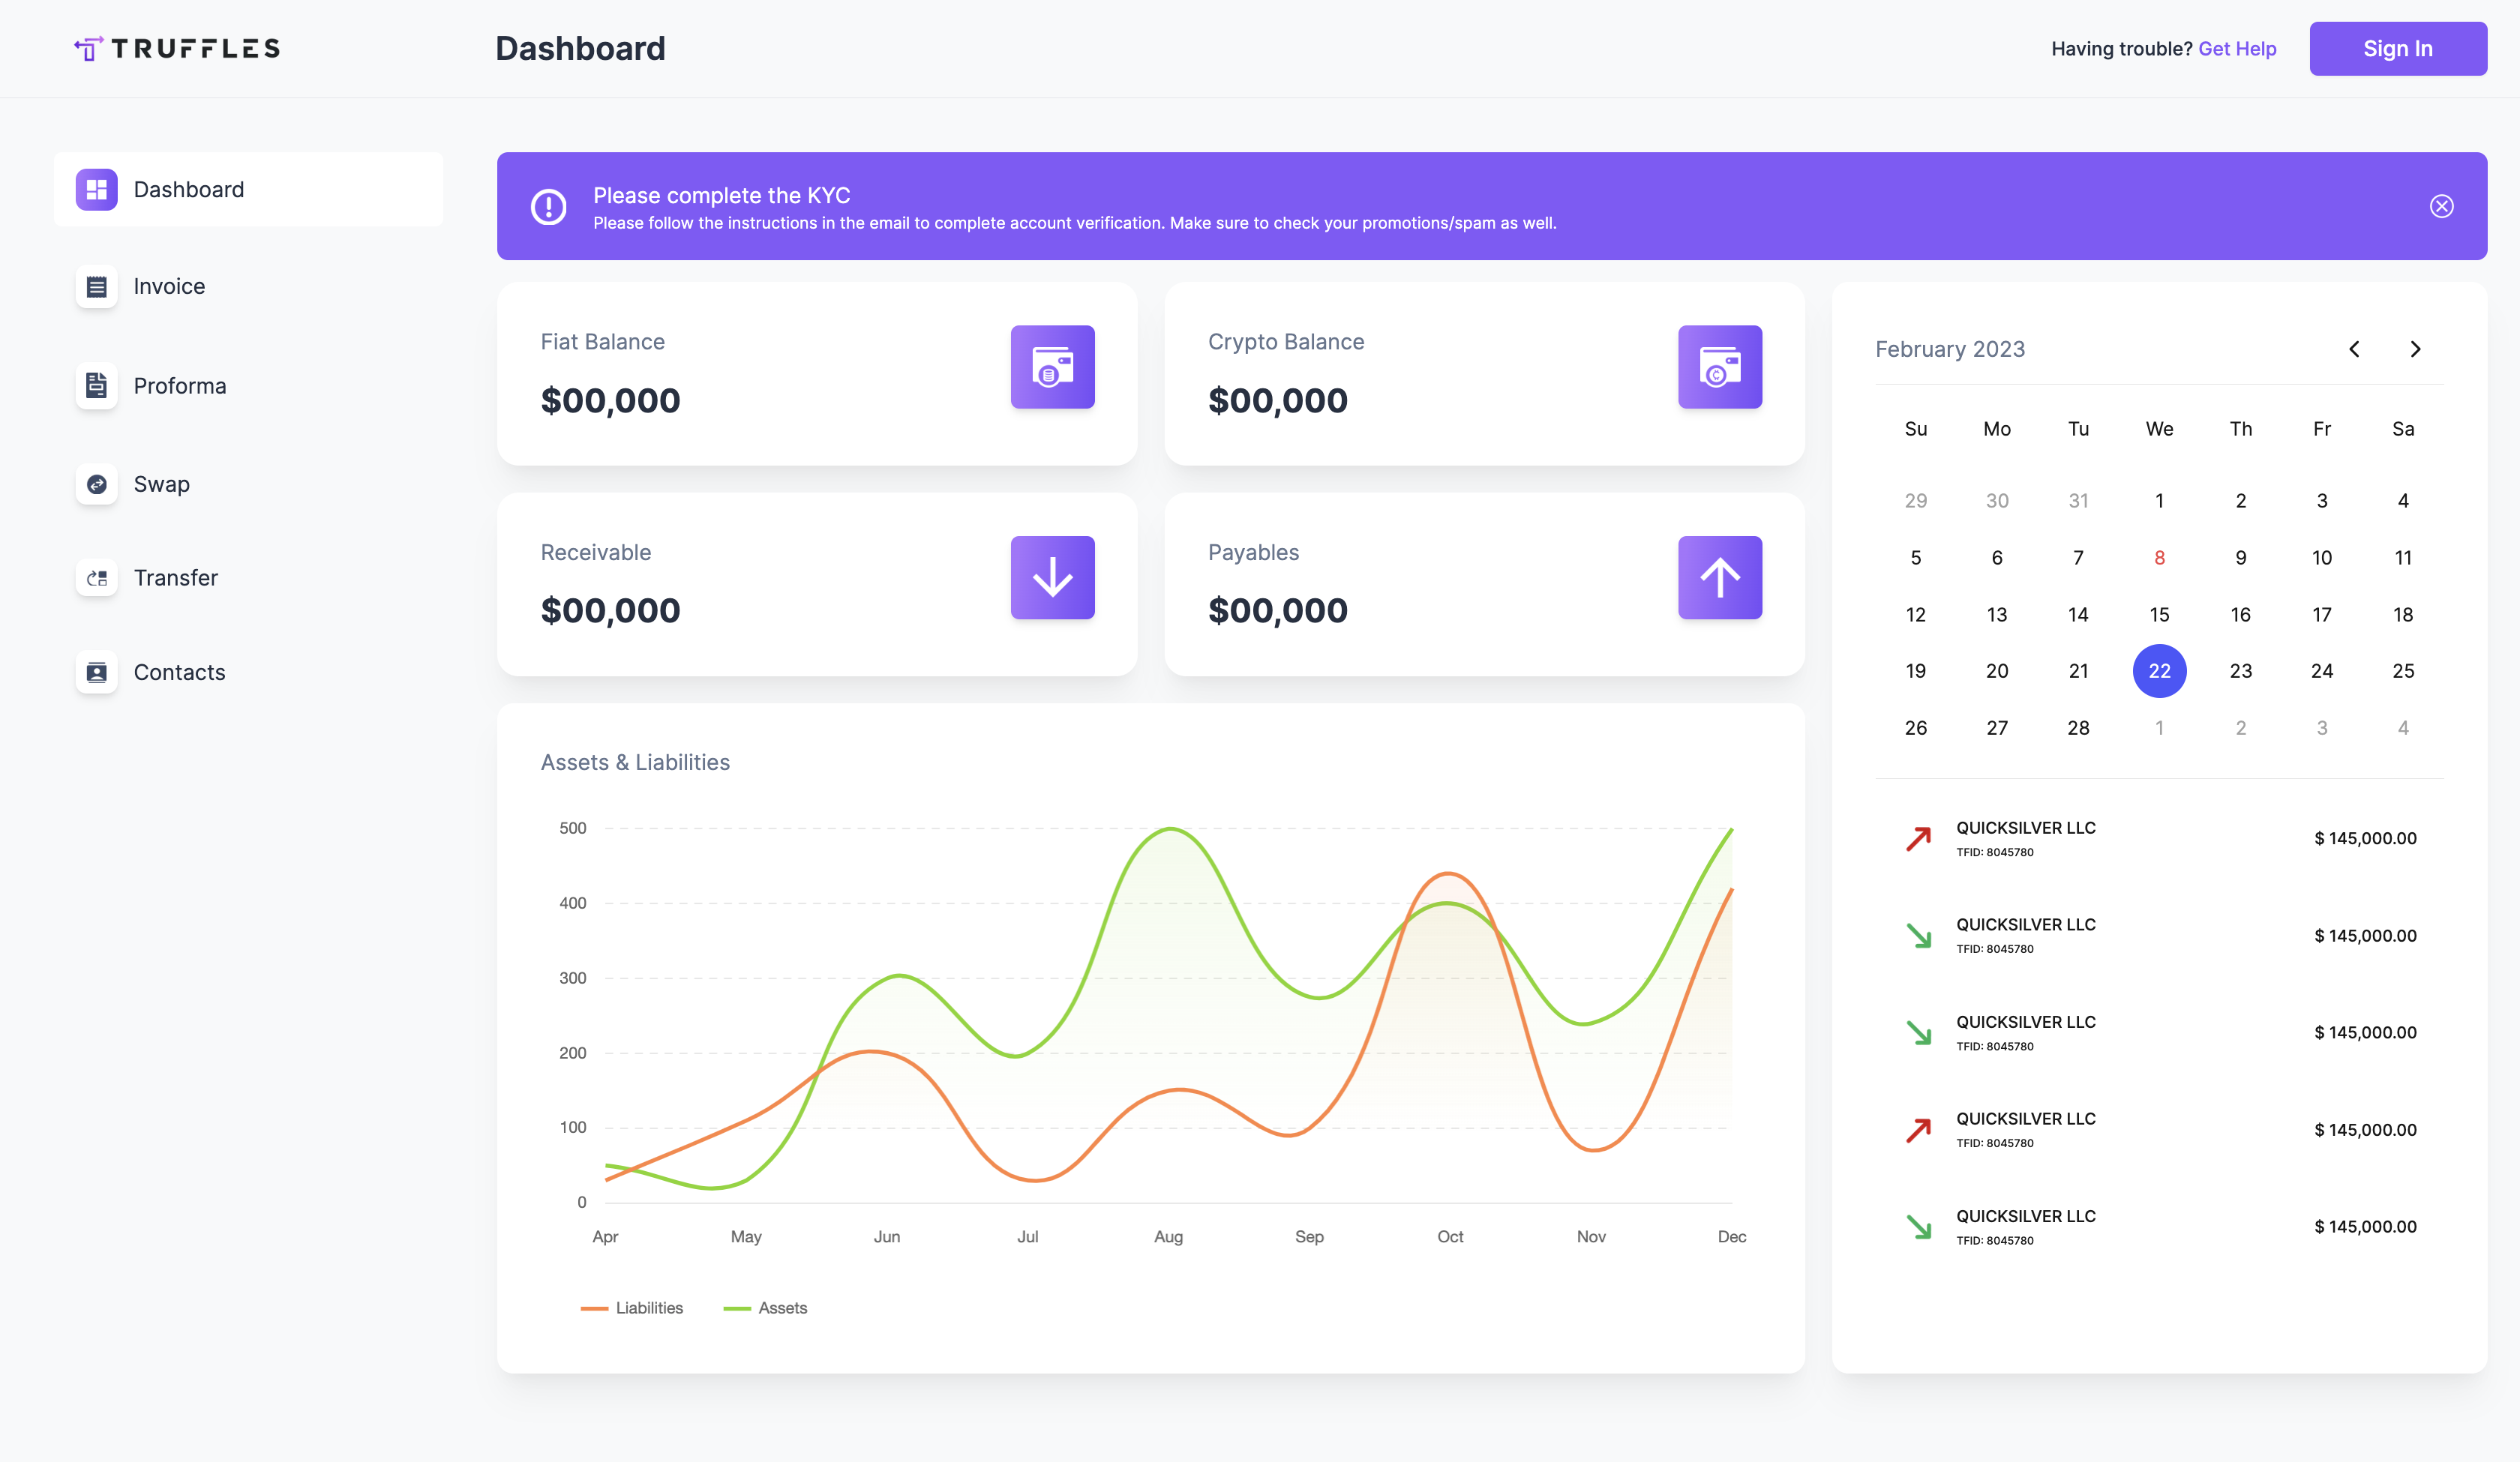
Task: Toggle the Assets series in chart legend
Action: [x=766, y=1308]
